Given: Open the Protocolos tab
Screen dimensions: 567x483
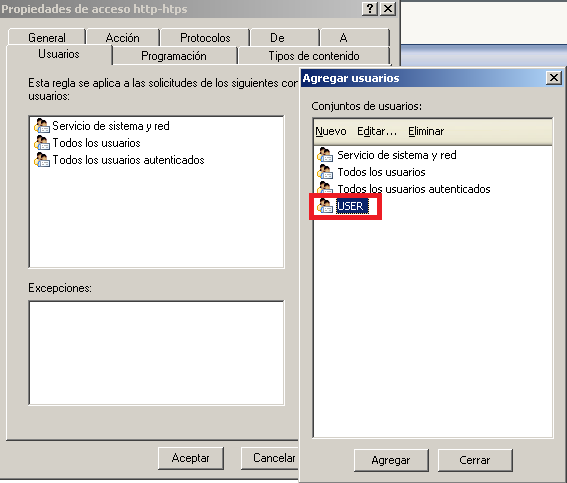Looking at the screenshot, I should 205,38.
